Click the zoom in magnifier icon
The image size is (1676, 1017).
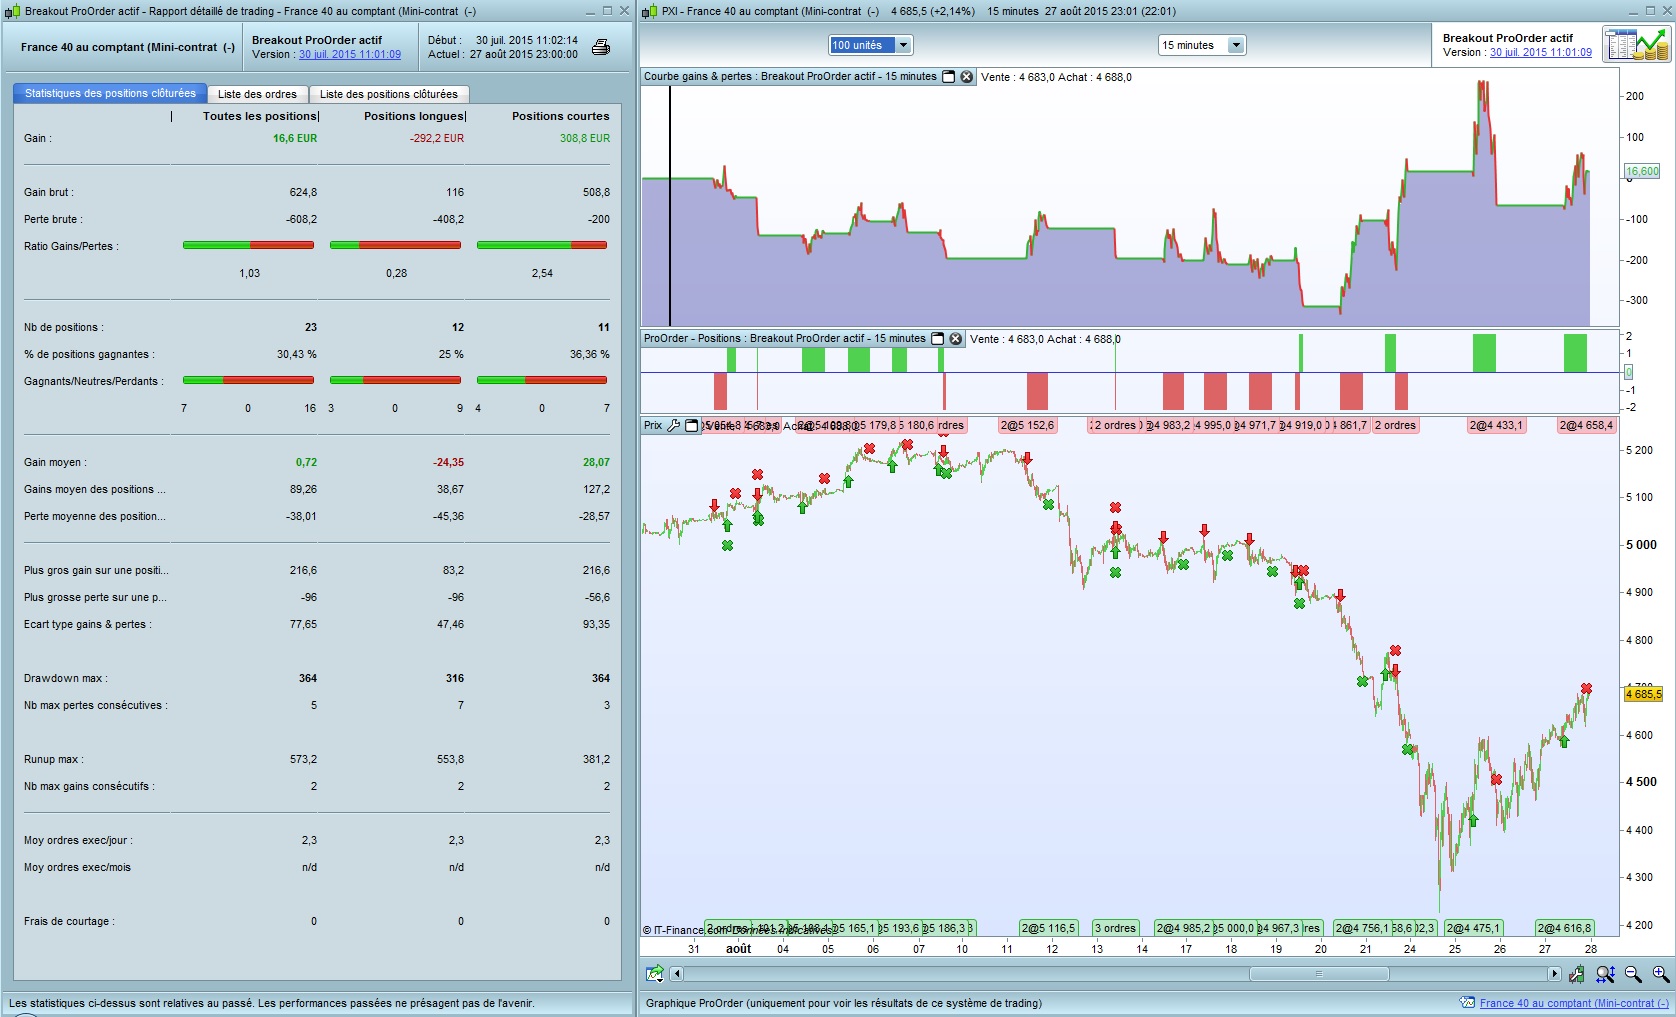tap(1660, 974)
